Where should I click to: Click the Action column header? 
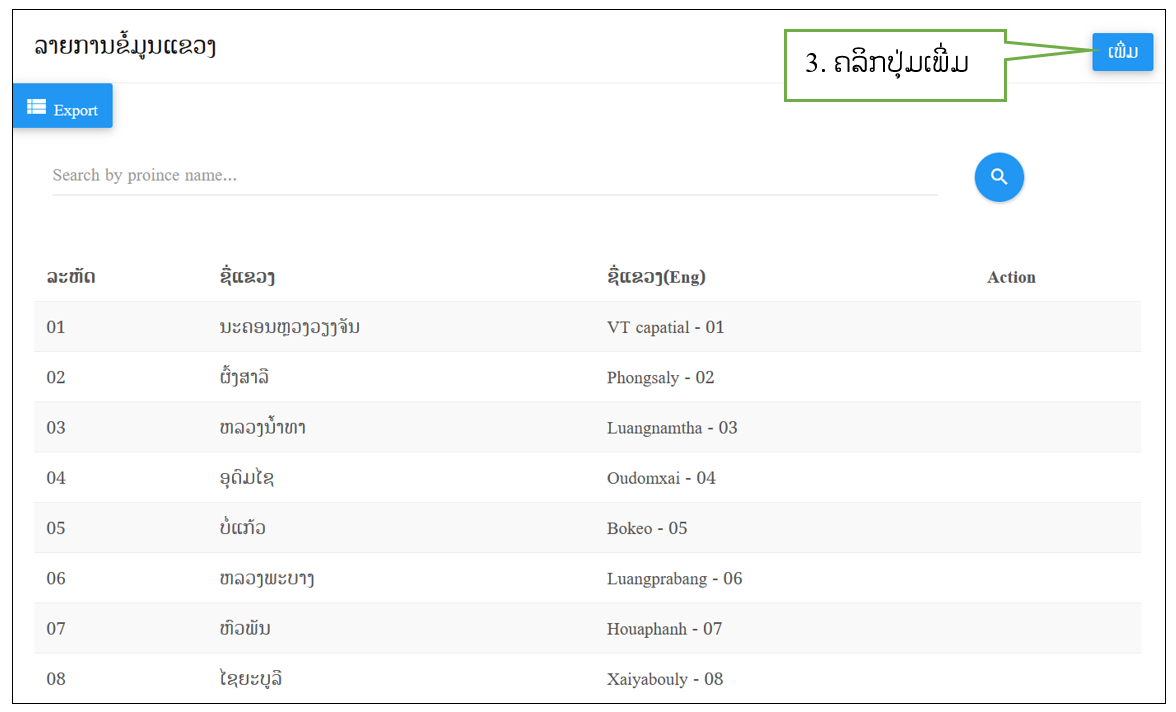coord(1011,277)
